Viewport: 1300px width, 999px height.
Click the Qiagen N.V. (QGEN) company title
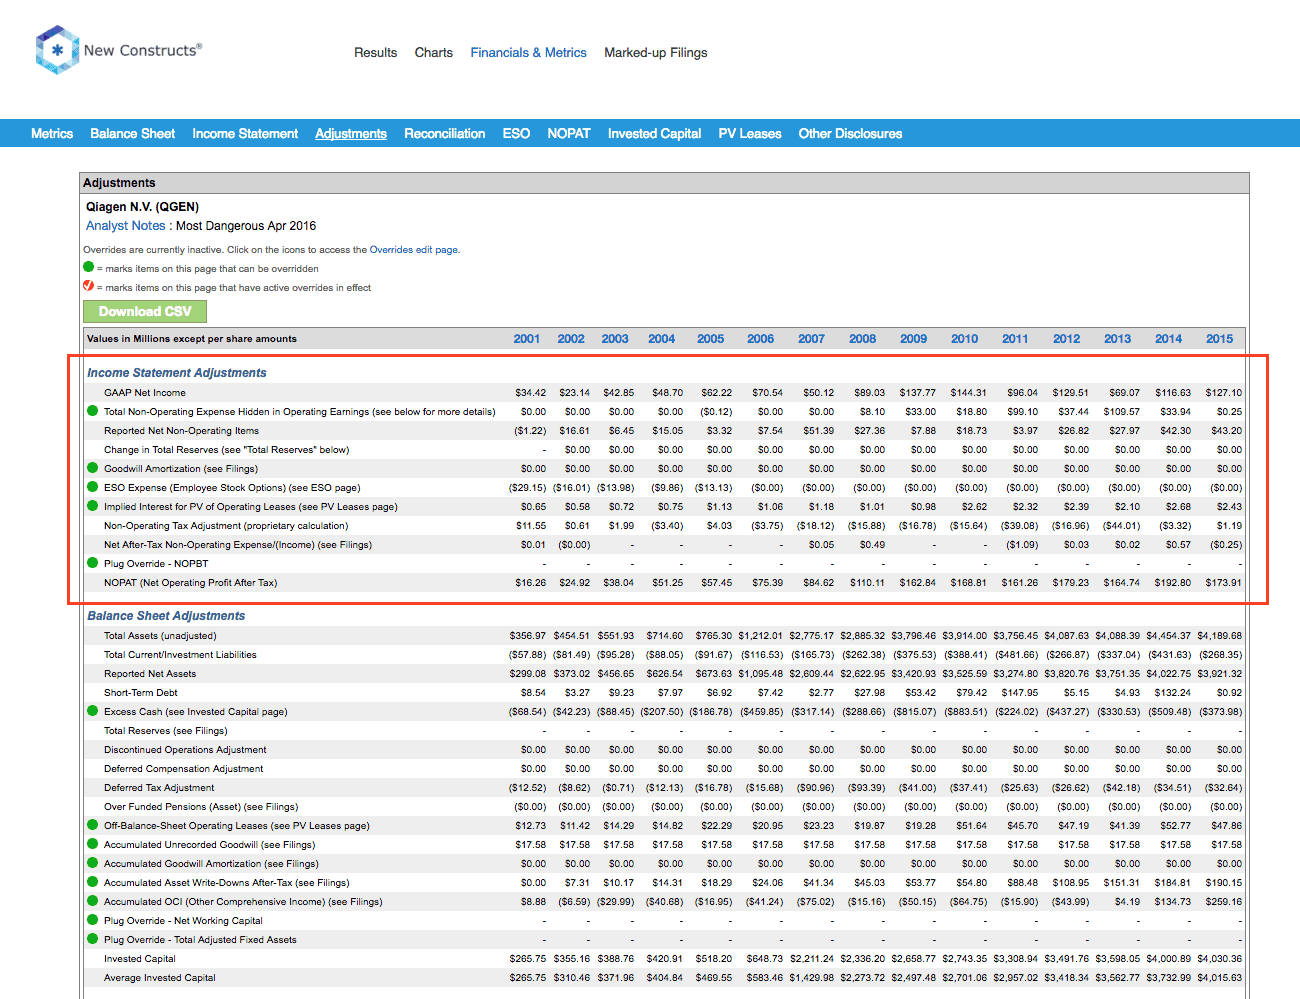(x=142, y=207)
